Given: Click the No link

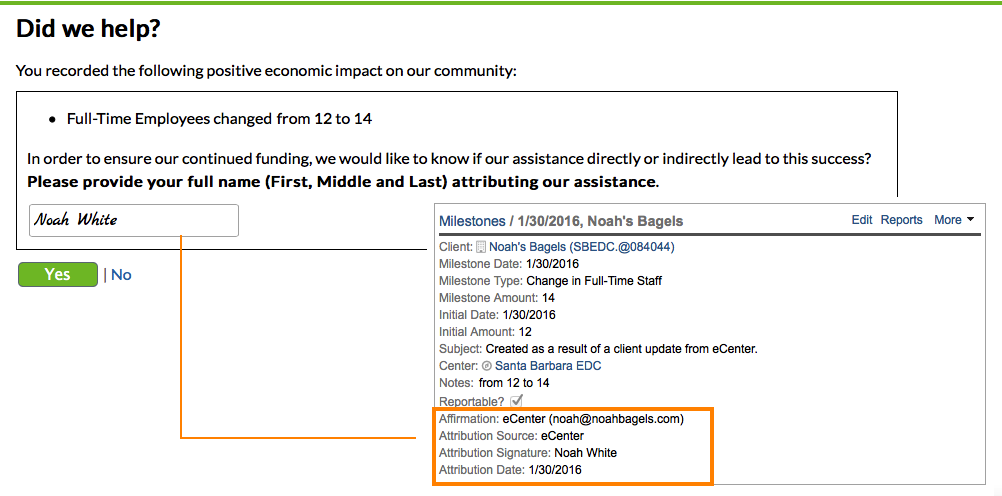Looking at the screenshot, I should click(121, 274).
